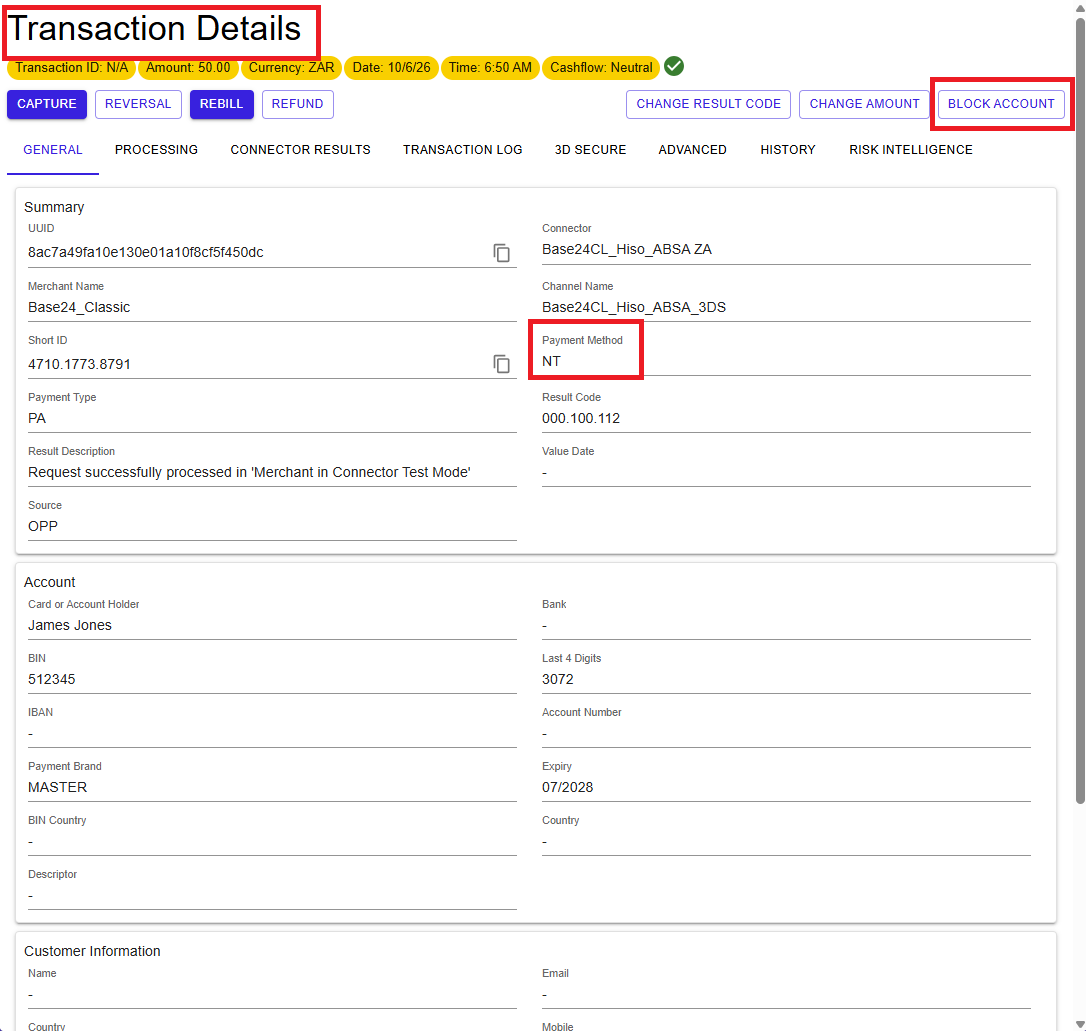Click Payment Type value PA
The width and height of the screenshot is (1086, 1031).
[37, 418]
